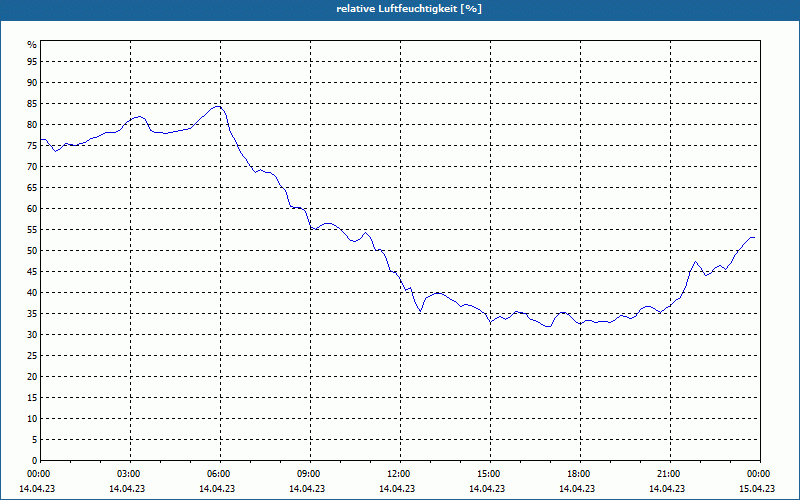Screen dimensions: 800x500
Task: Pick the '45' y-axis label
Action: pos(32,271)
